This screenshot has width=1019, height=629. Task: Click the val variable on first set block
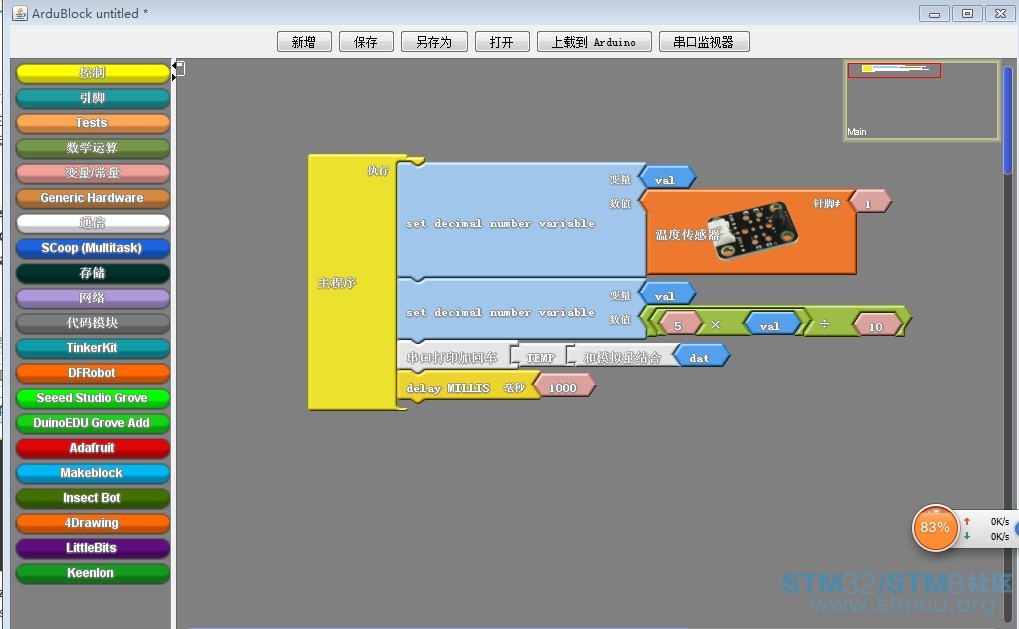click(667, 178)
